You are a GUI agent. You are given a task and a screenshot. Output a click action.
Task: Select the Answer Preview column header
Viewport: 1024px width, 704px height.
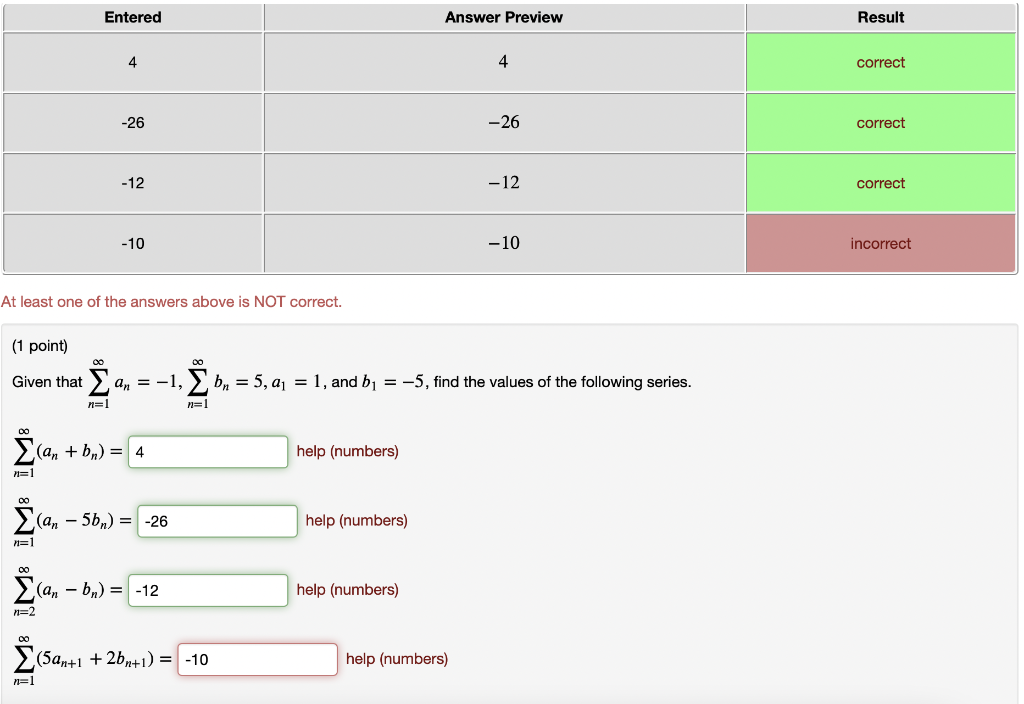(503, 17)
